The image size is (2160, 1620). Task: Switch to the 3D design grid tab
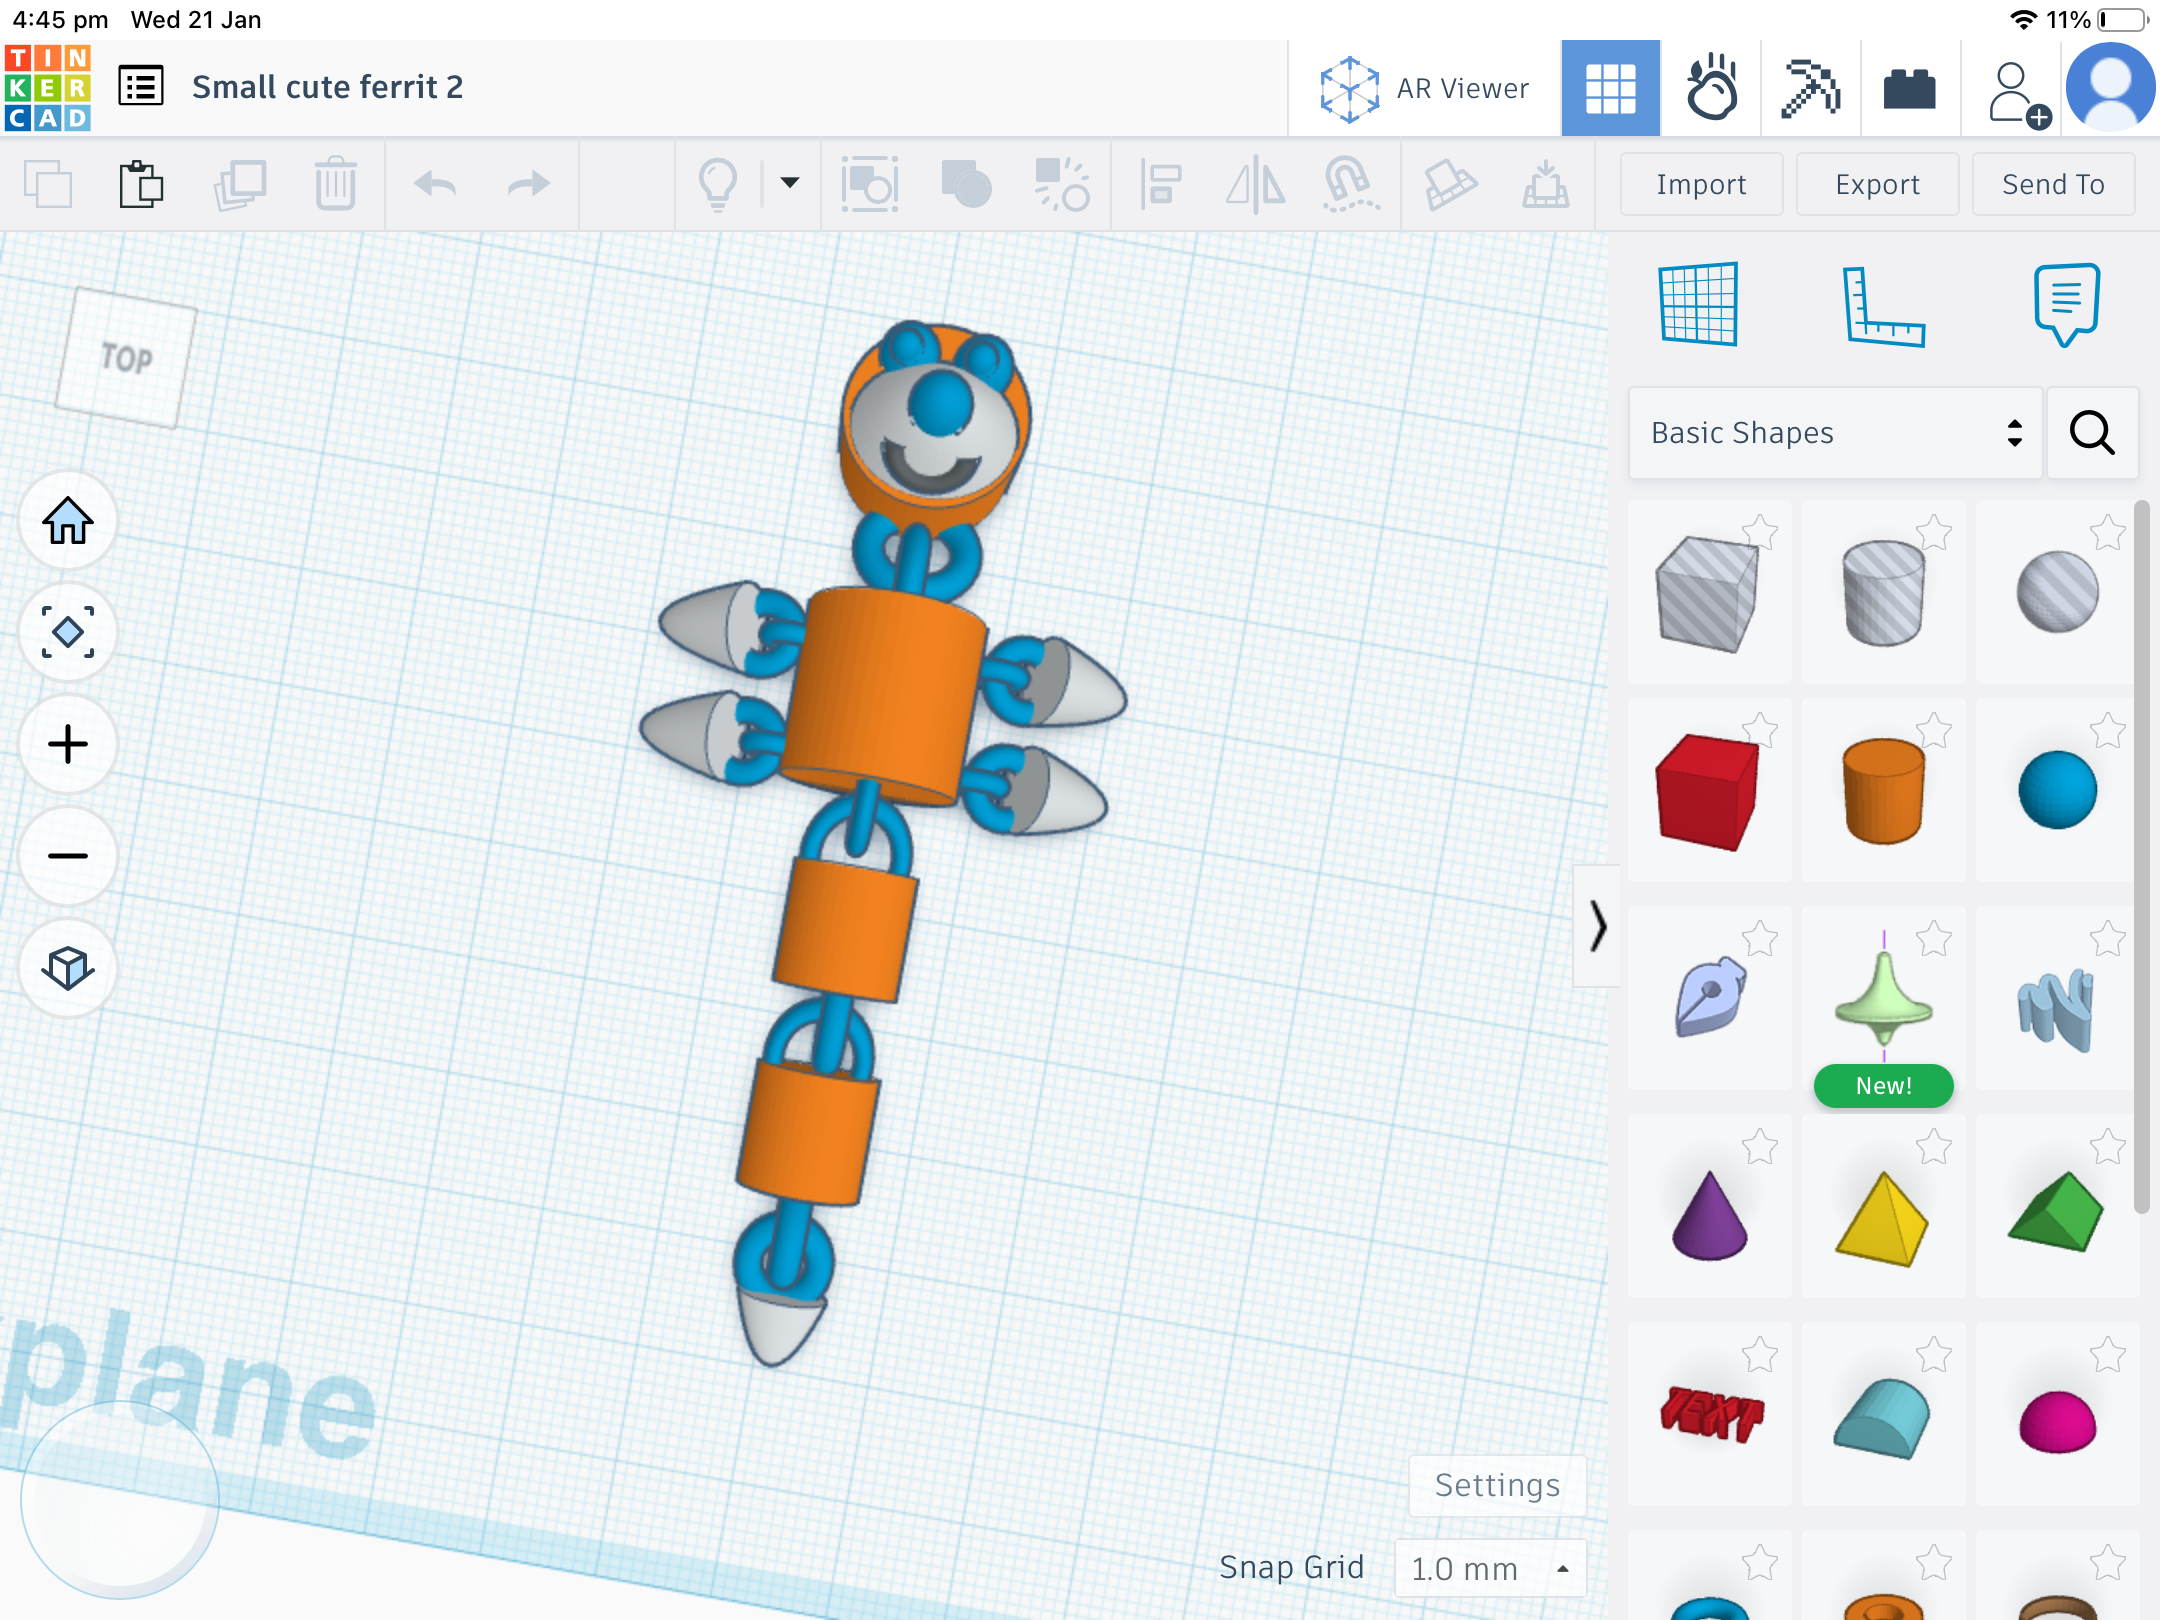(1611, 89)
